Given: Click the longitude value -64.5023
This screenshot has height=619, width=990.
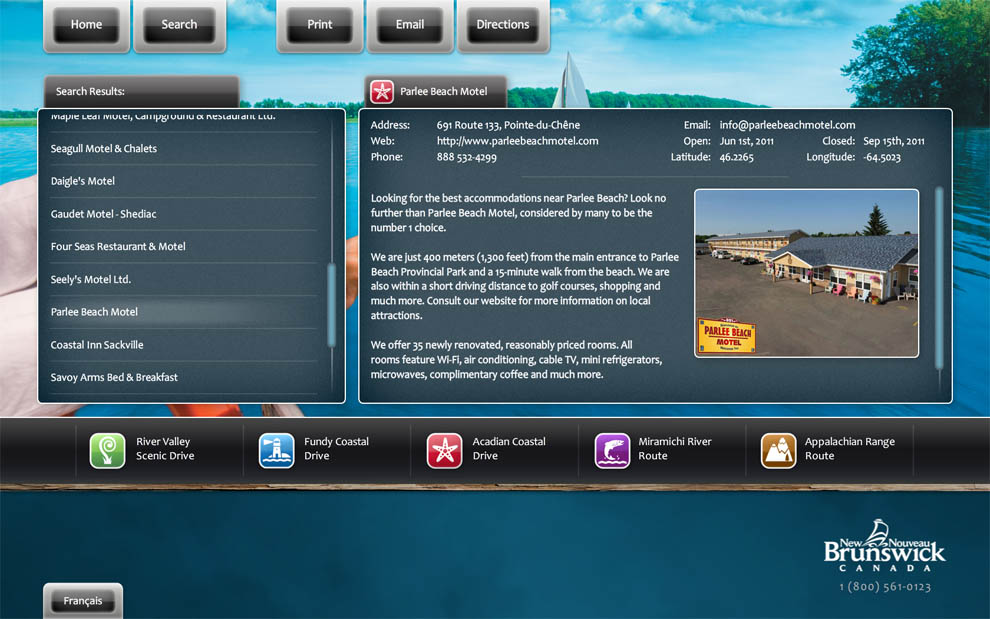Looking at the screenshot, I should [882, 157].
